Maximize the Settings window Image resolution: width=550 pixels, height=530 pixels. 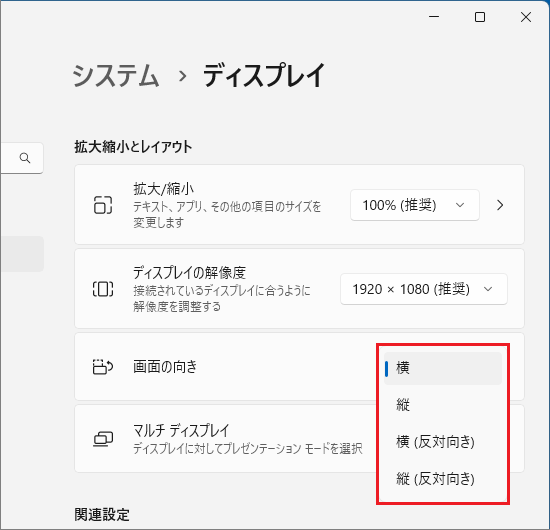tap(480, 17)
